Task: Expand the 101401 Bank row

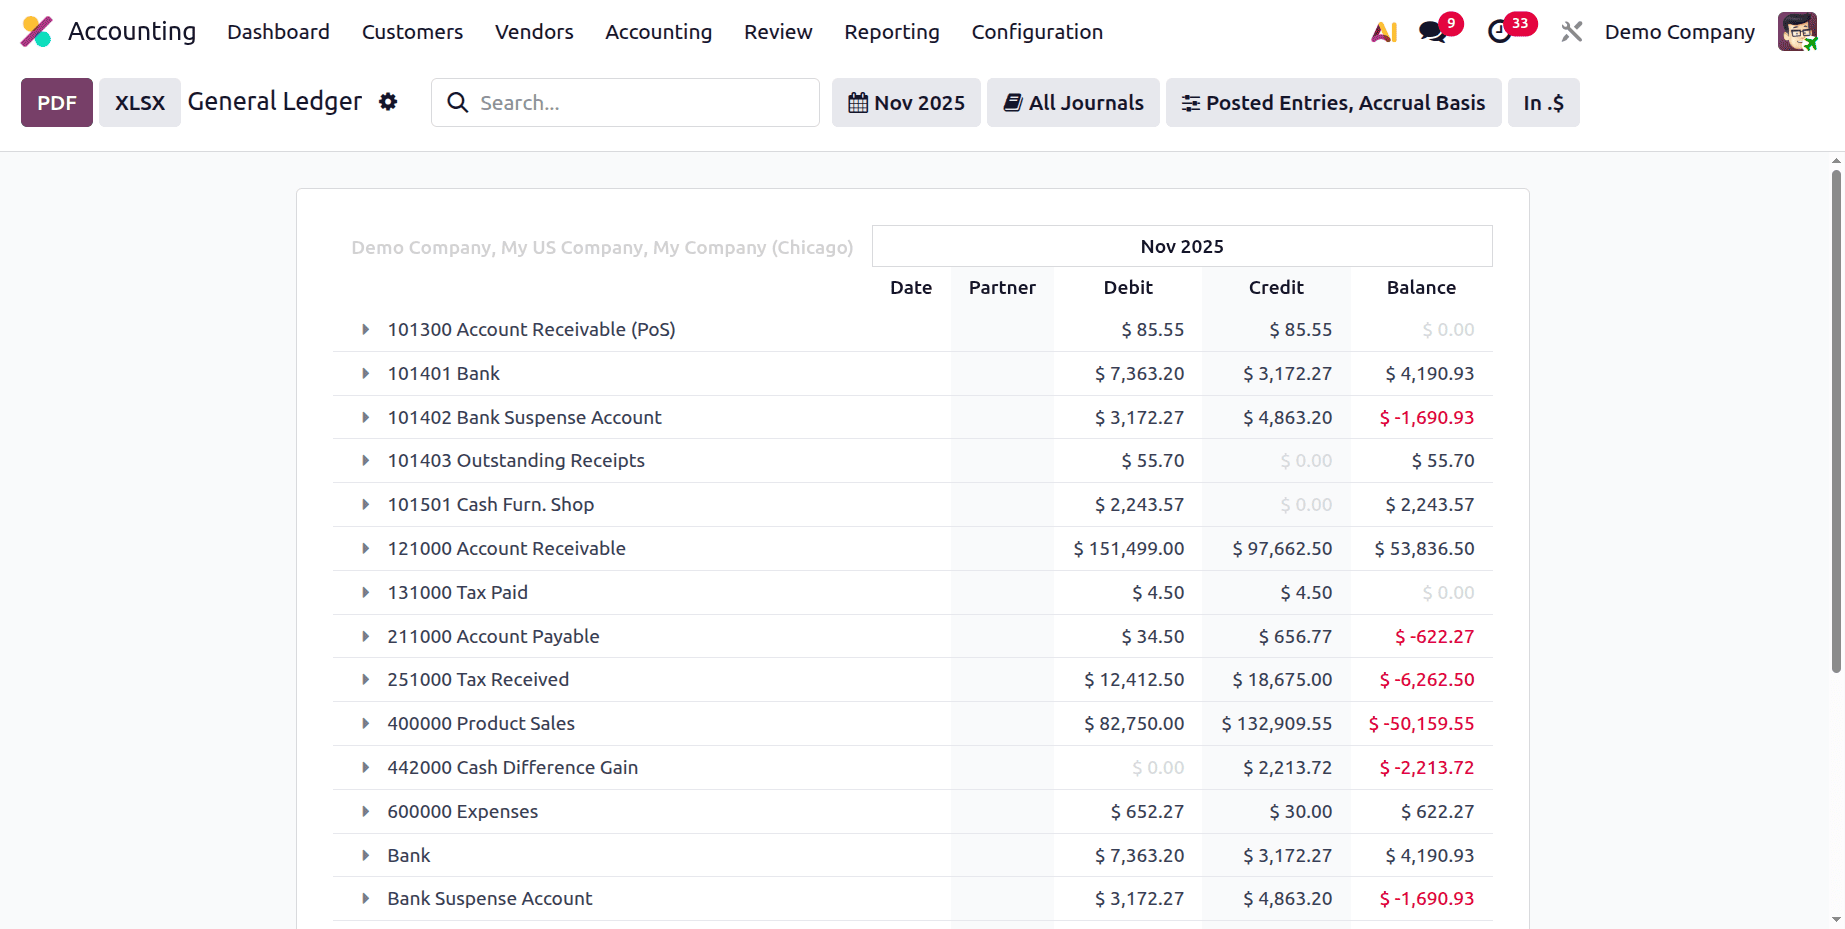Action: point(366,374)
